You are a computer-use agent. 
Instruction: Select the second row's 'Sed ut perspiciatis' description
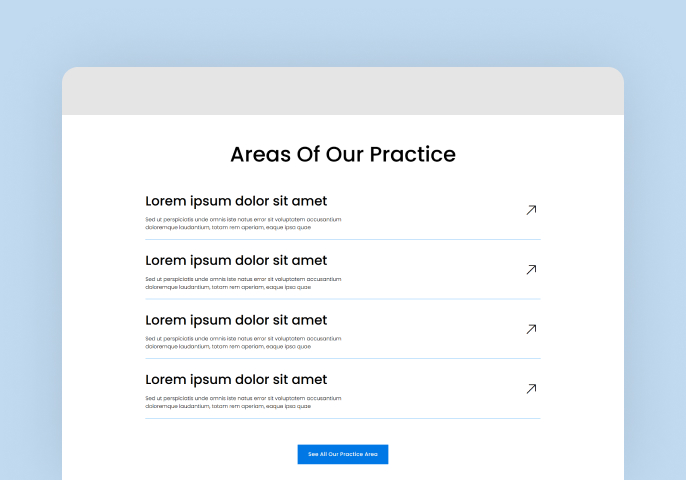243,283
